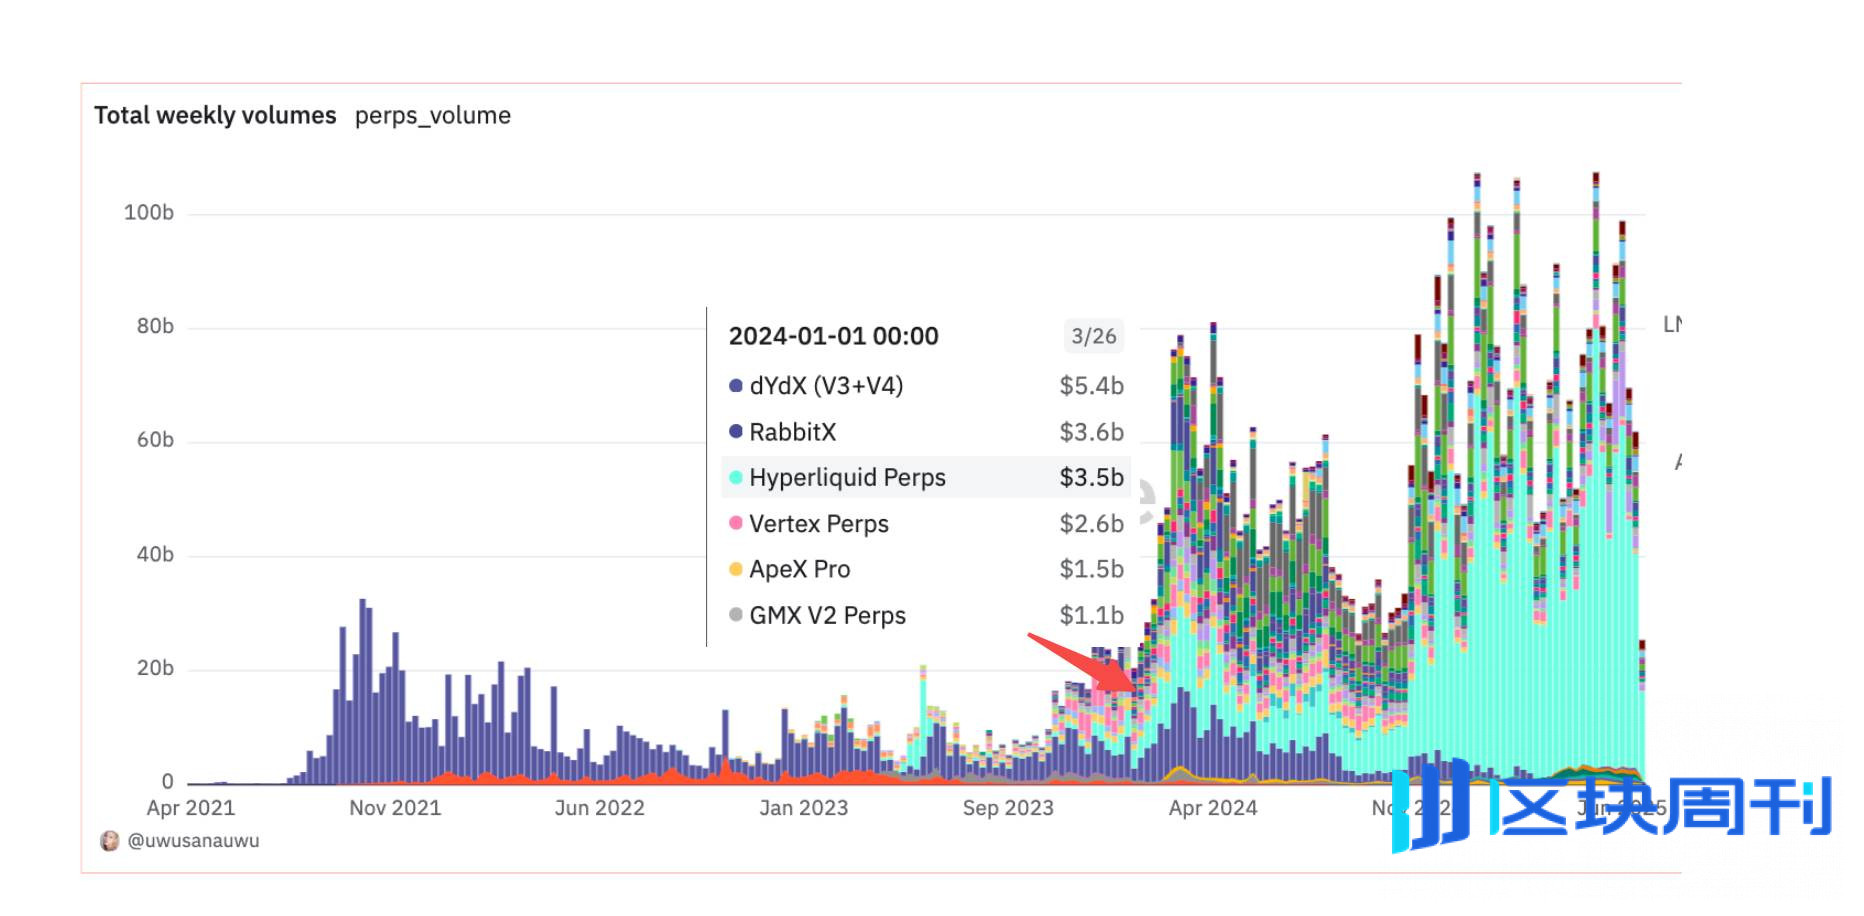Click the Nov 2021 x-axis label
The image size is (1864, 916).
(395, 809)
